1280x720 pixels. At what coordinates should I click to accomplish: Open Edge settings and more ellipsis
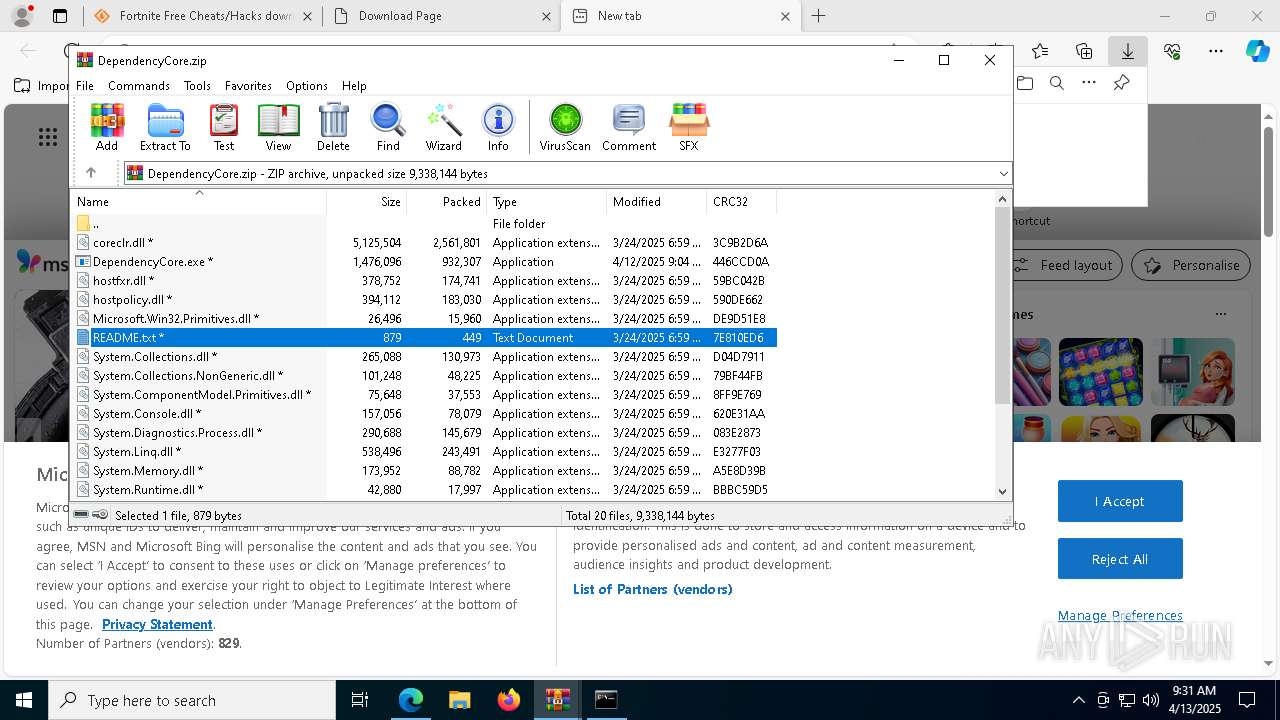(1216, 51)
